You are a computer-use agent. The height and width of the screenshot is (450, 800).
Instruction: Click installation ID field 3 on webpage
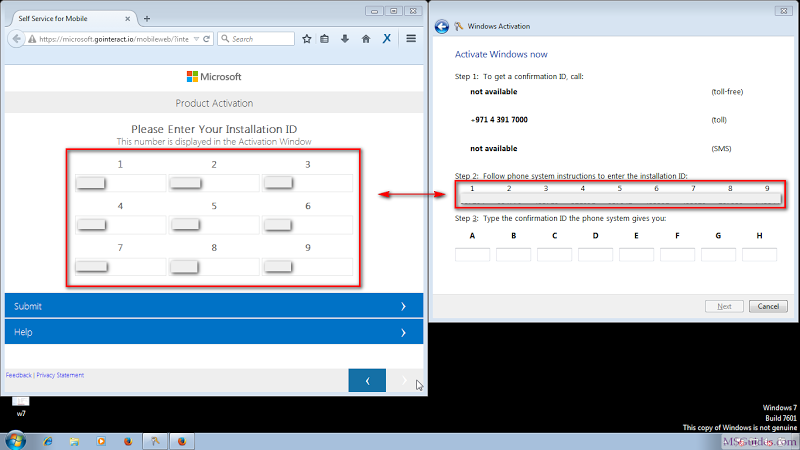click(x=307, y=183)
